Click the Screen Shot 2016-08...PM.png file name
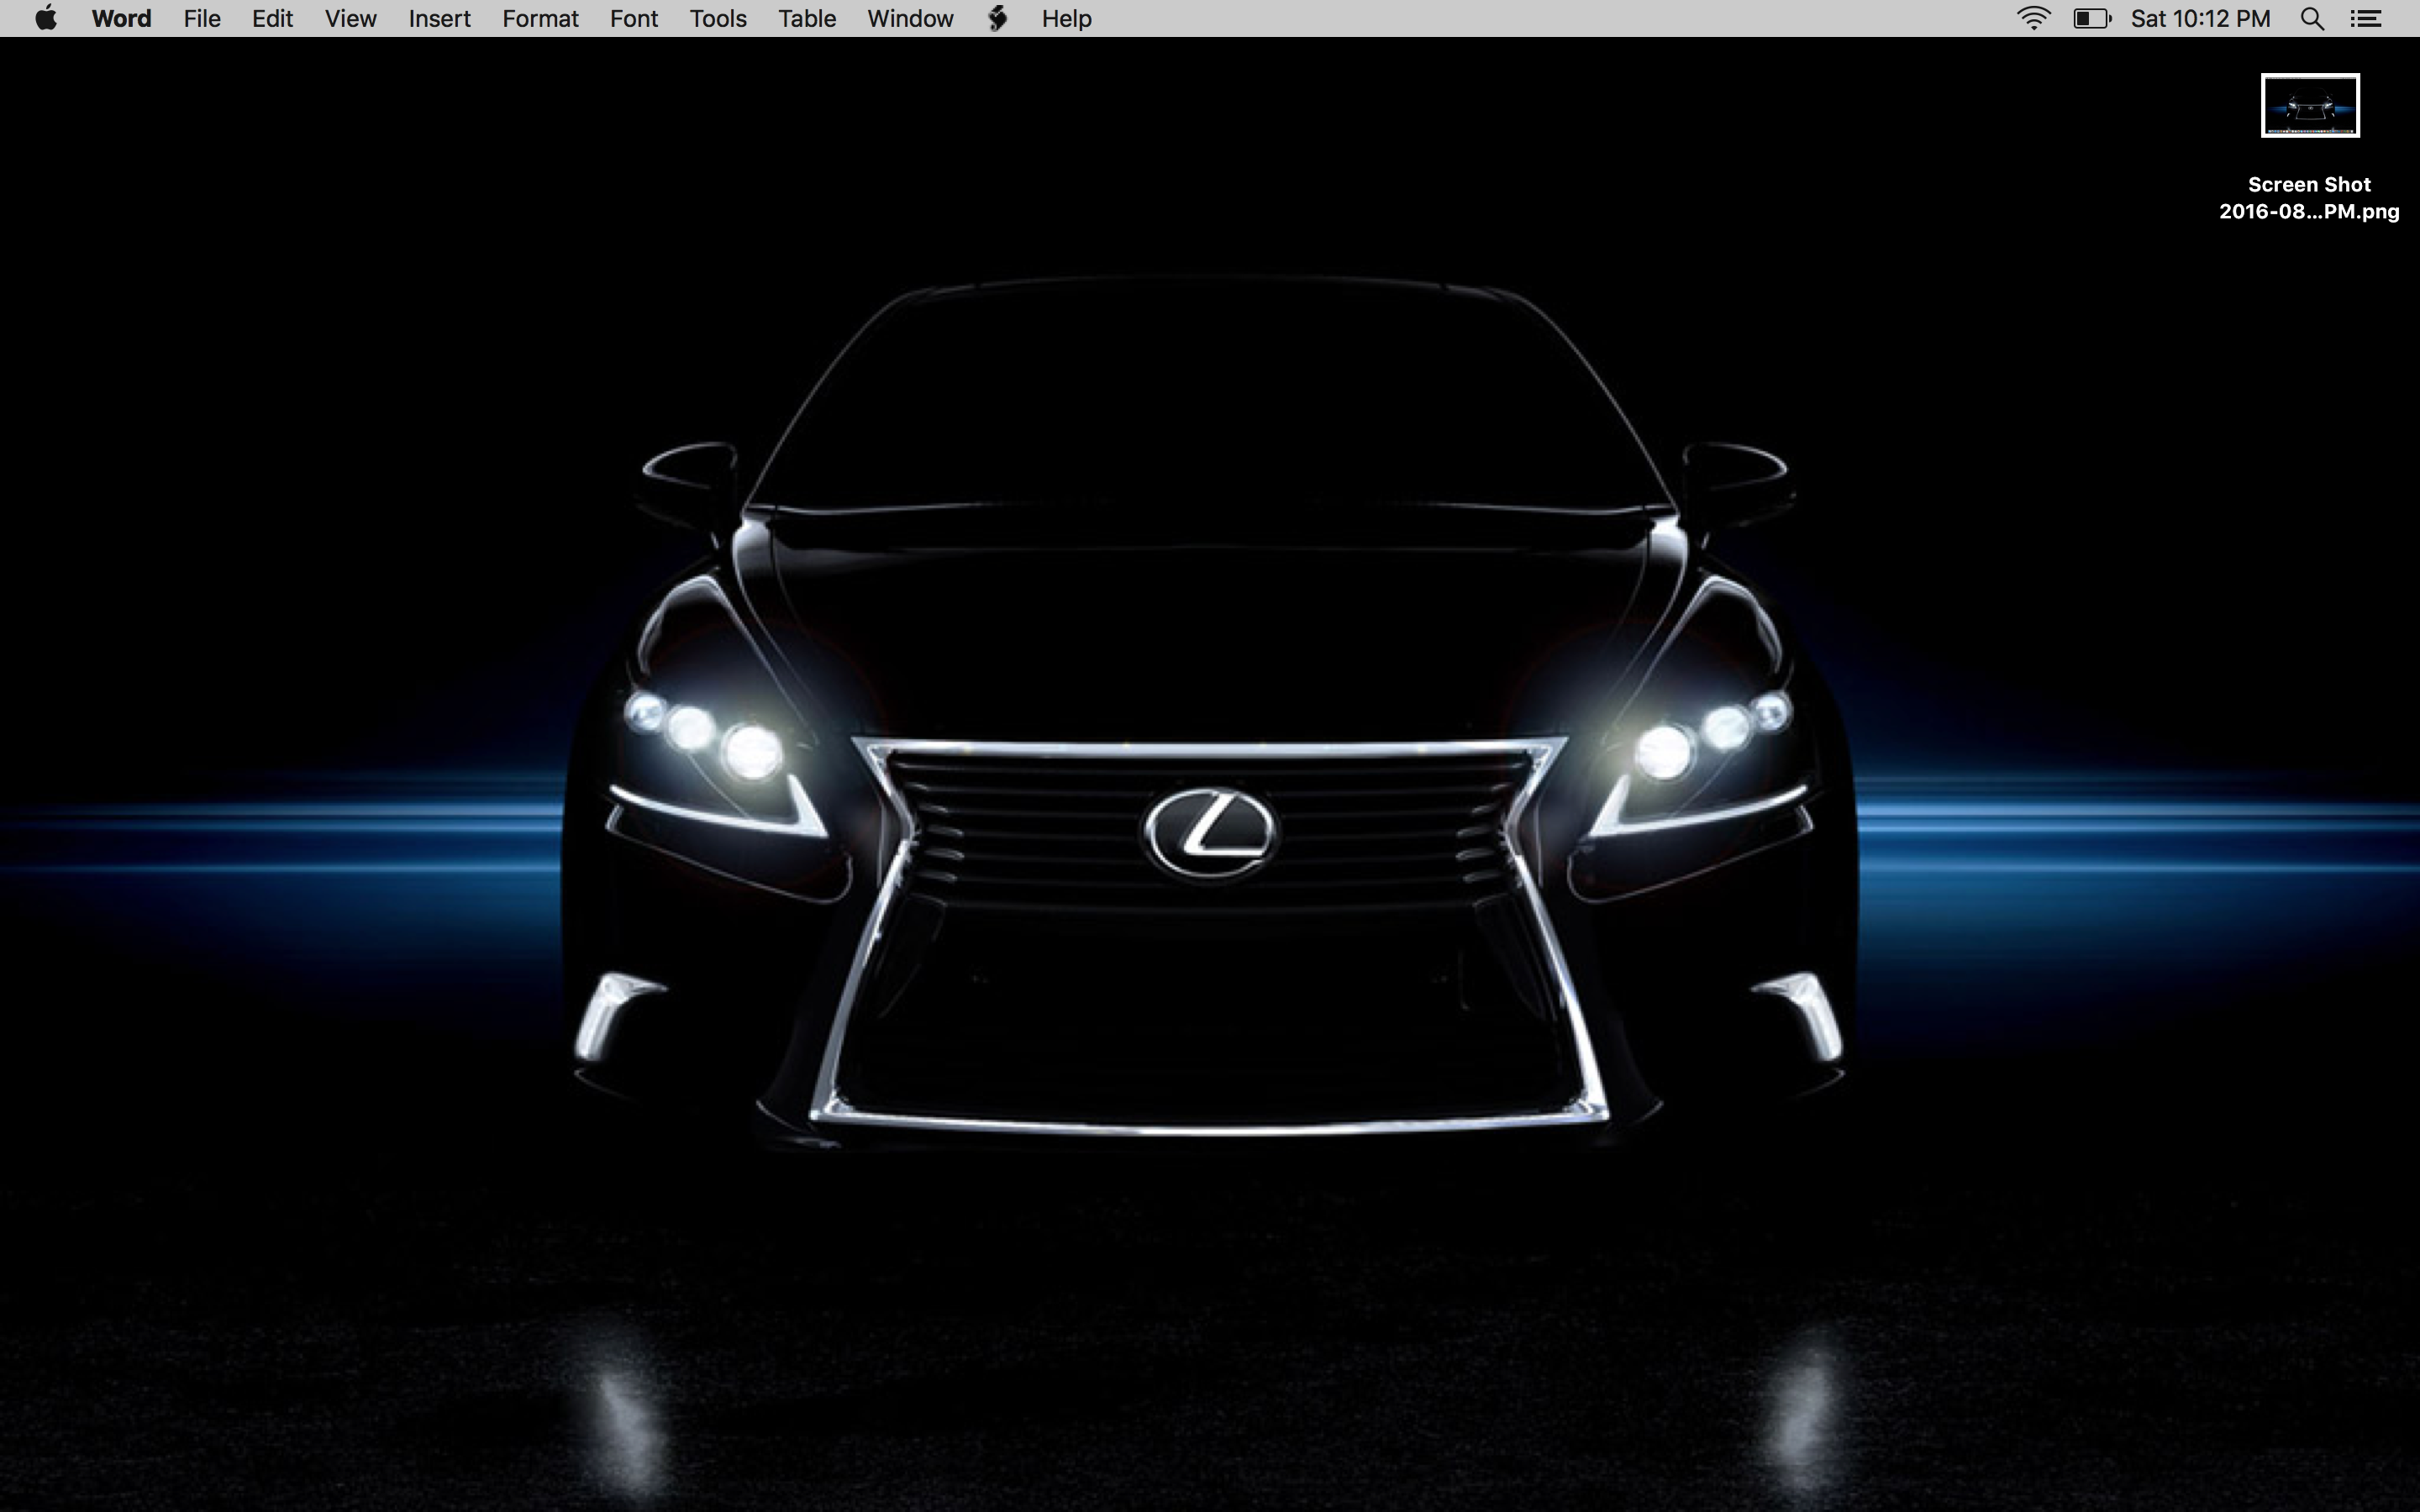The image size is (2420, 1512). click(x=2309, y=198)
